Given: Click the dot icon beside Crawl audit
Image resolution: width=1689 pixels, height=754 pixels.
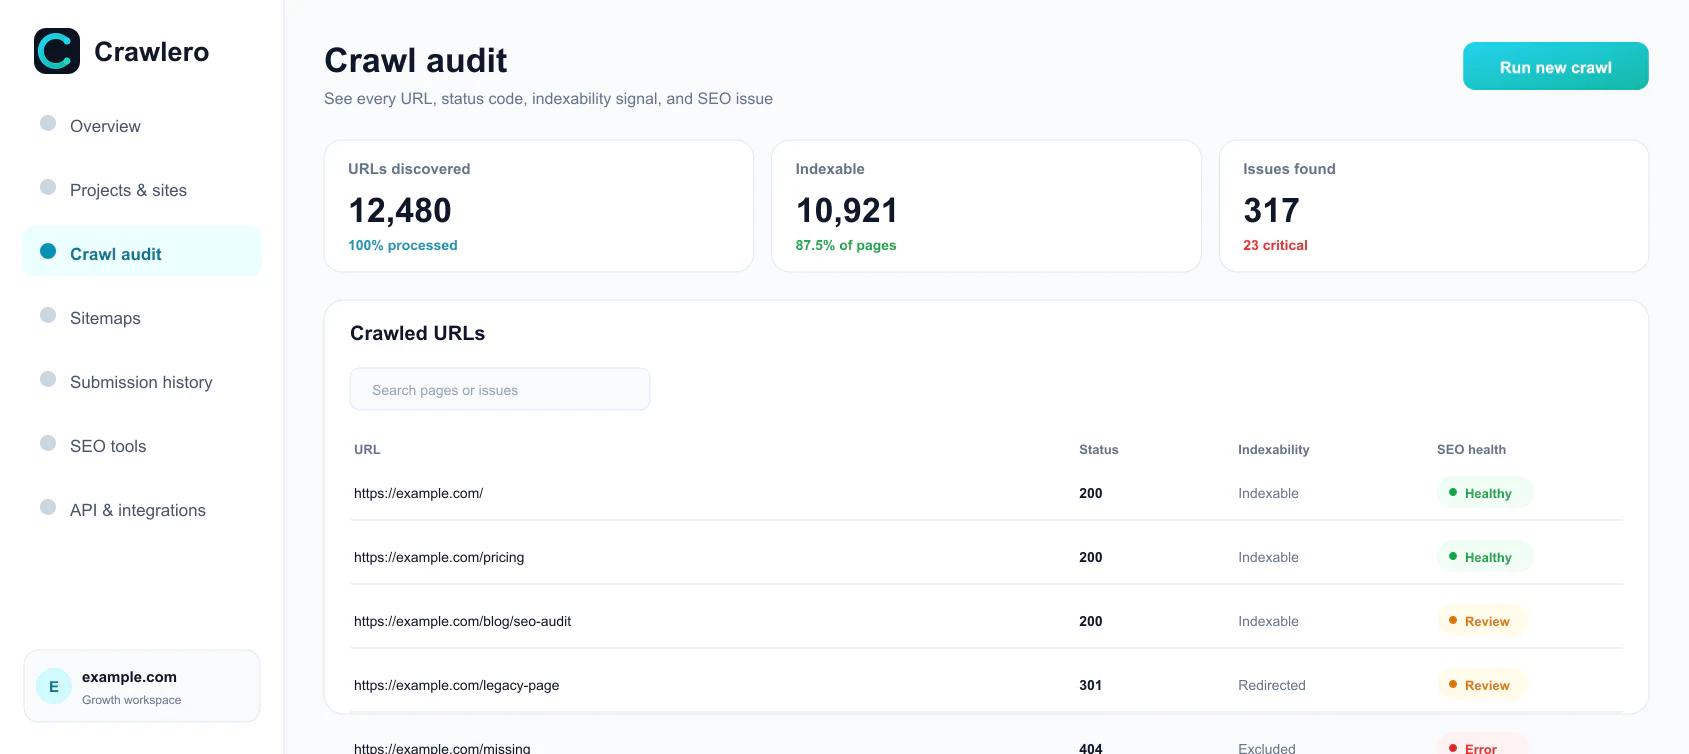Looking at the screenshot, I should pos(48,251).
